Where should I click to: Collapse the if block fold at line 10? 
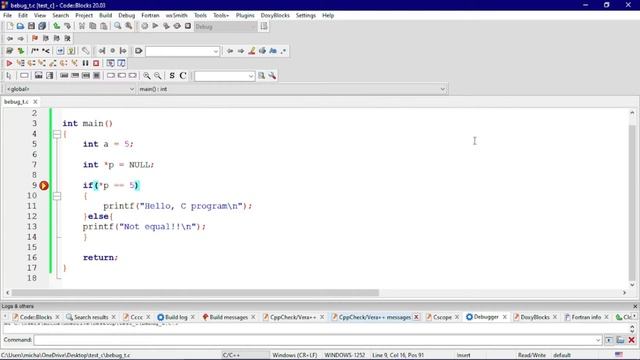pos(57,196)
